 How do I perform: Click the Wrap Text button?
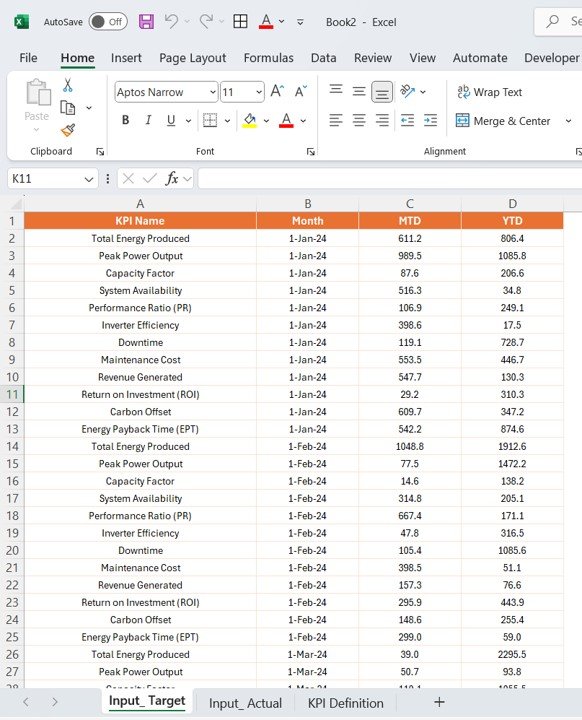point(490,92)
